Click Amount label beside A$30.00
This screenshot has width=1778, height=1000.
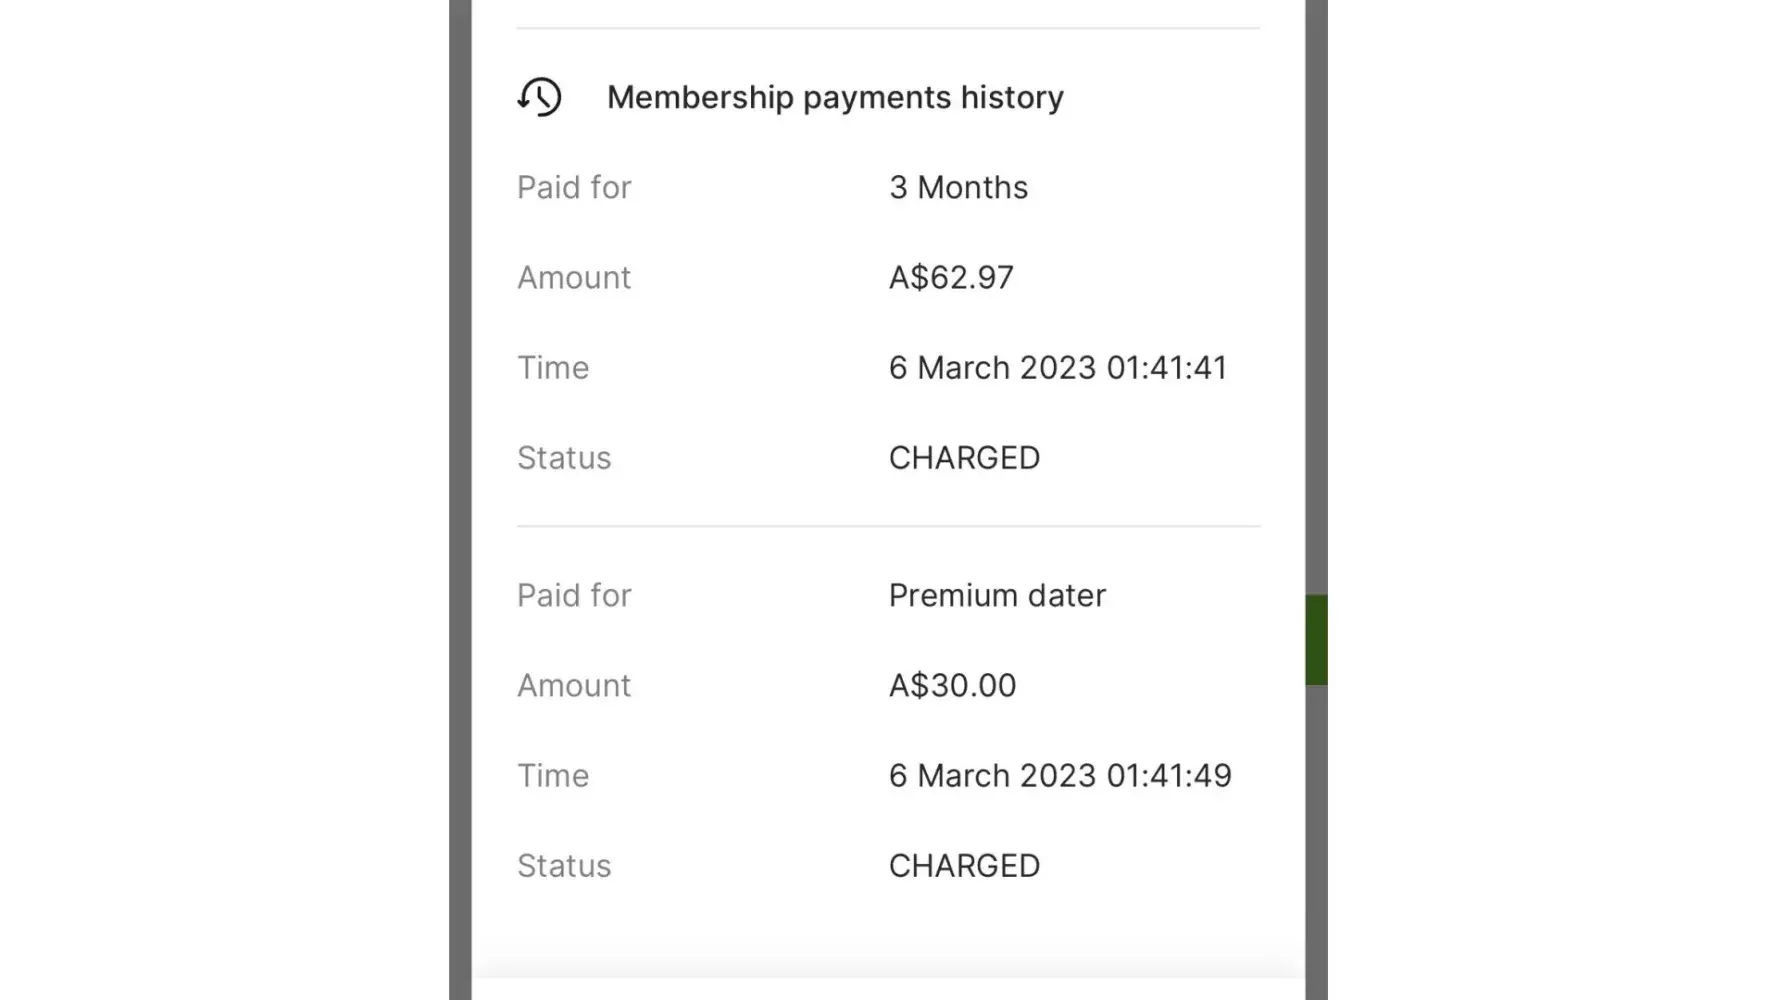point(574,685)
